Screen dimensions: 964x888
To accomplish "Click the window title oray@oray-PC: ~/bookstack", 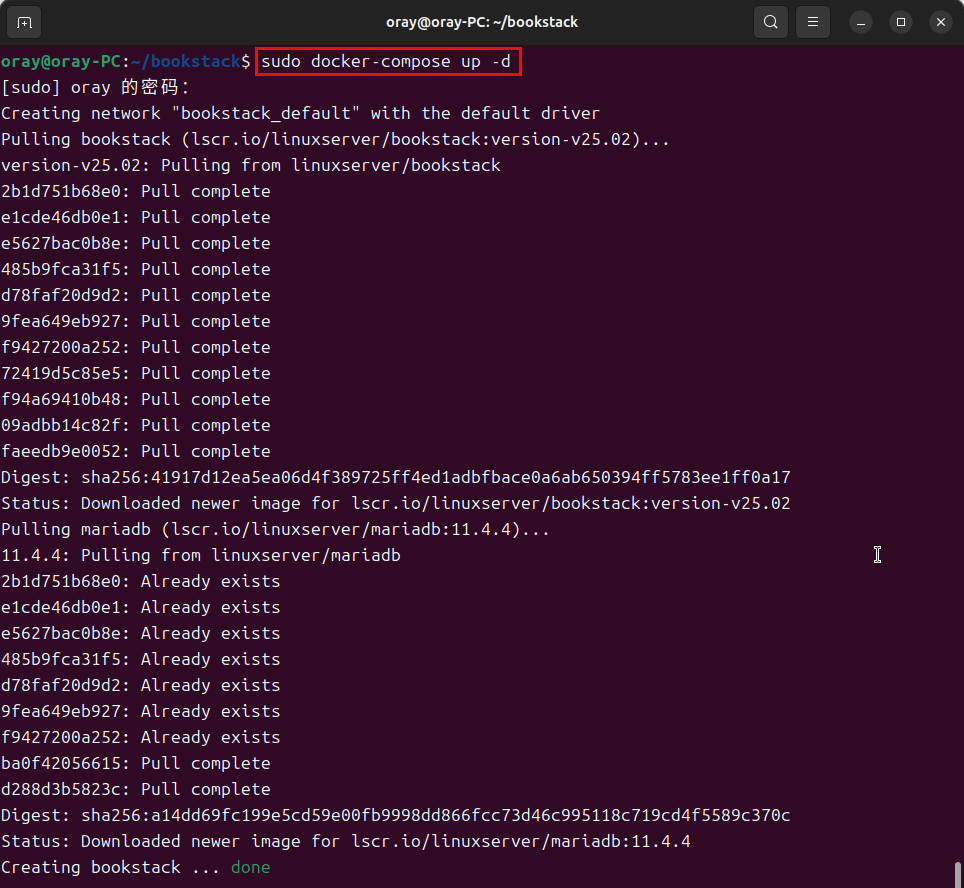I will [482, 21].
